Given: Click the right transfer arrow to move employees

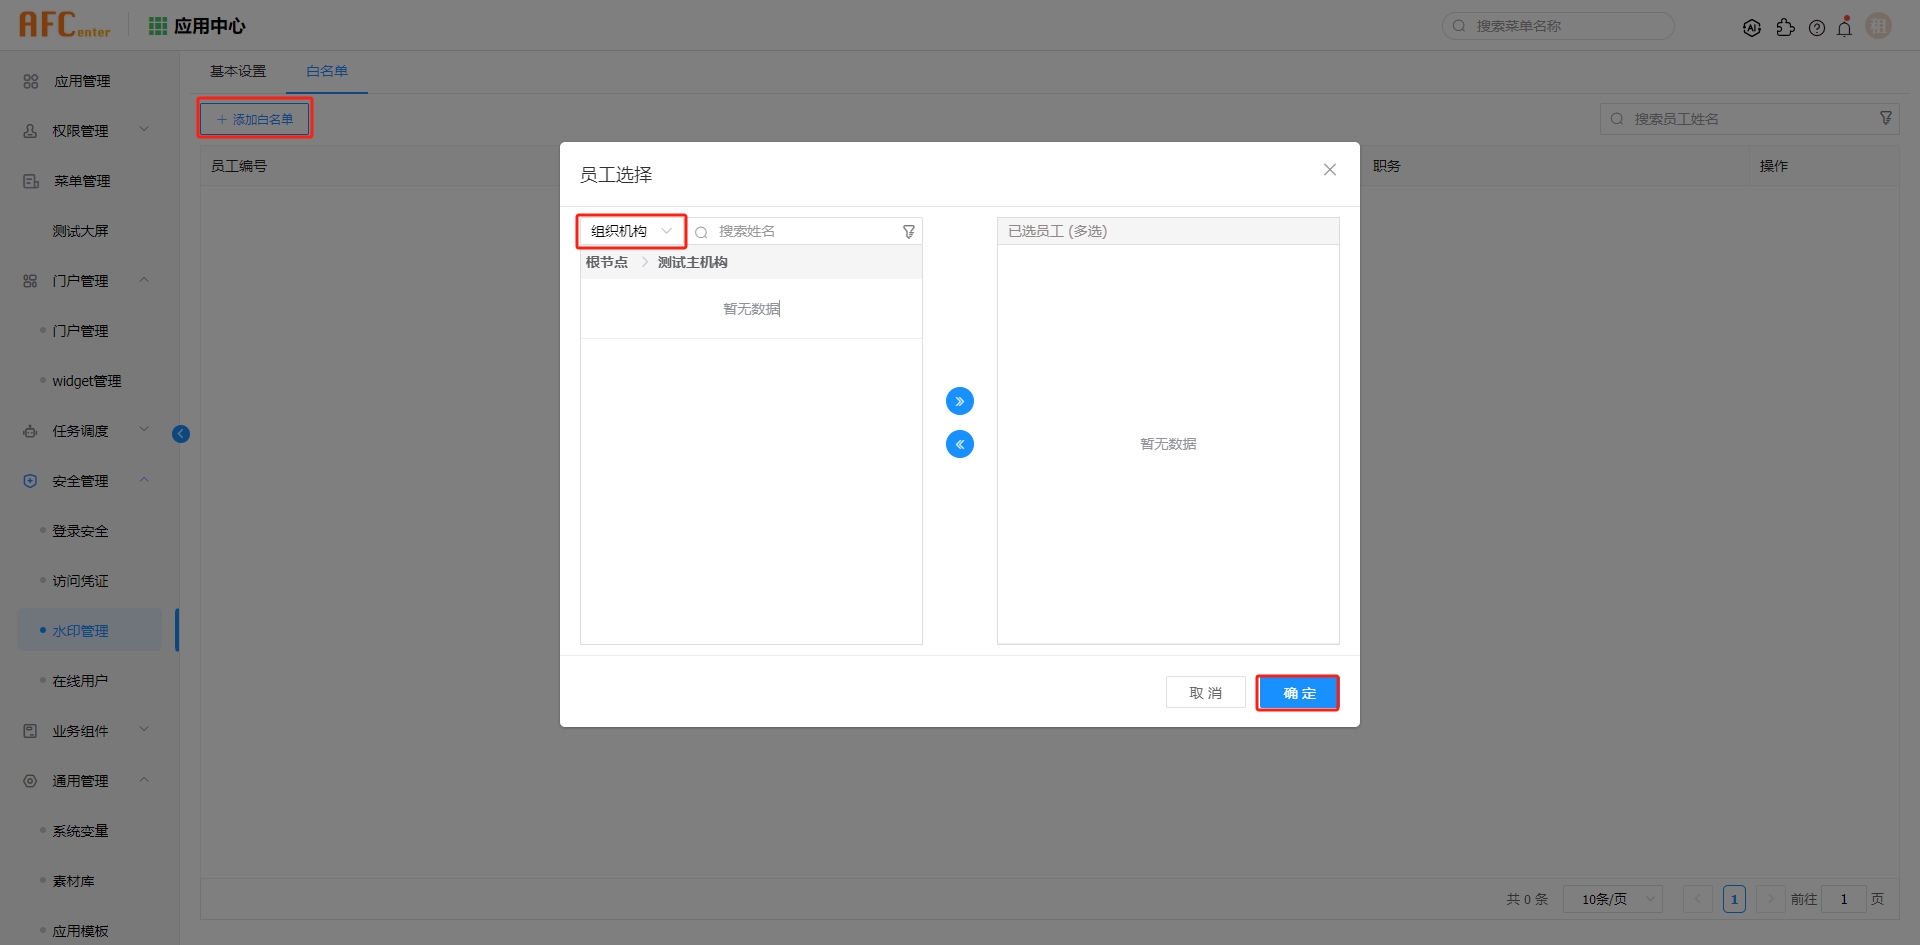Looking at the screenshot, I should click(x=959, y=400).
